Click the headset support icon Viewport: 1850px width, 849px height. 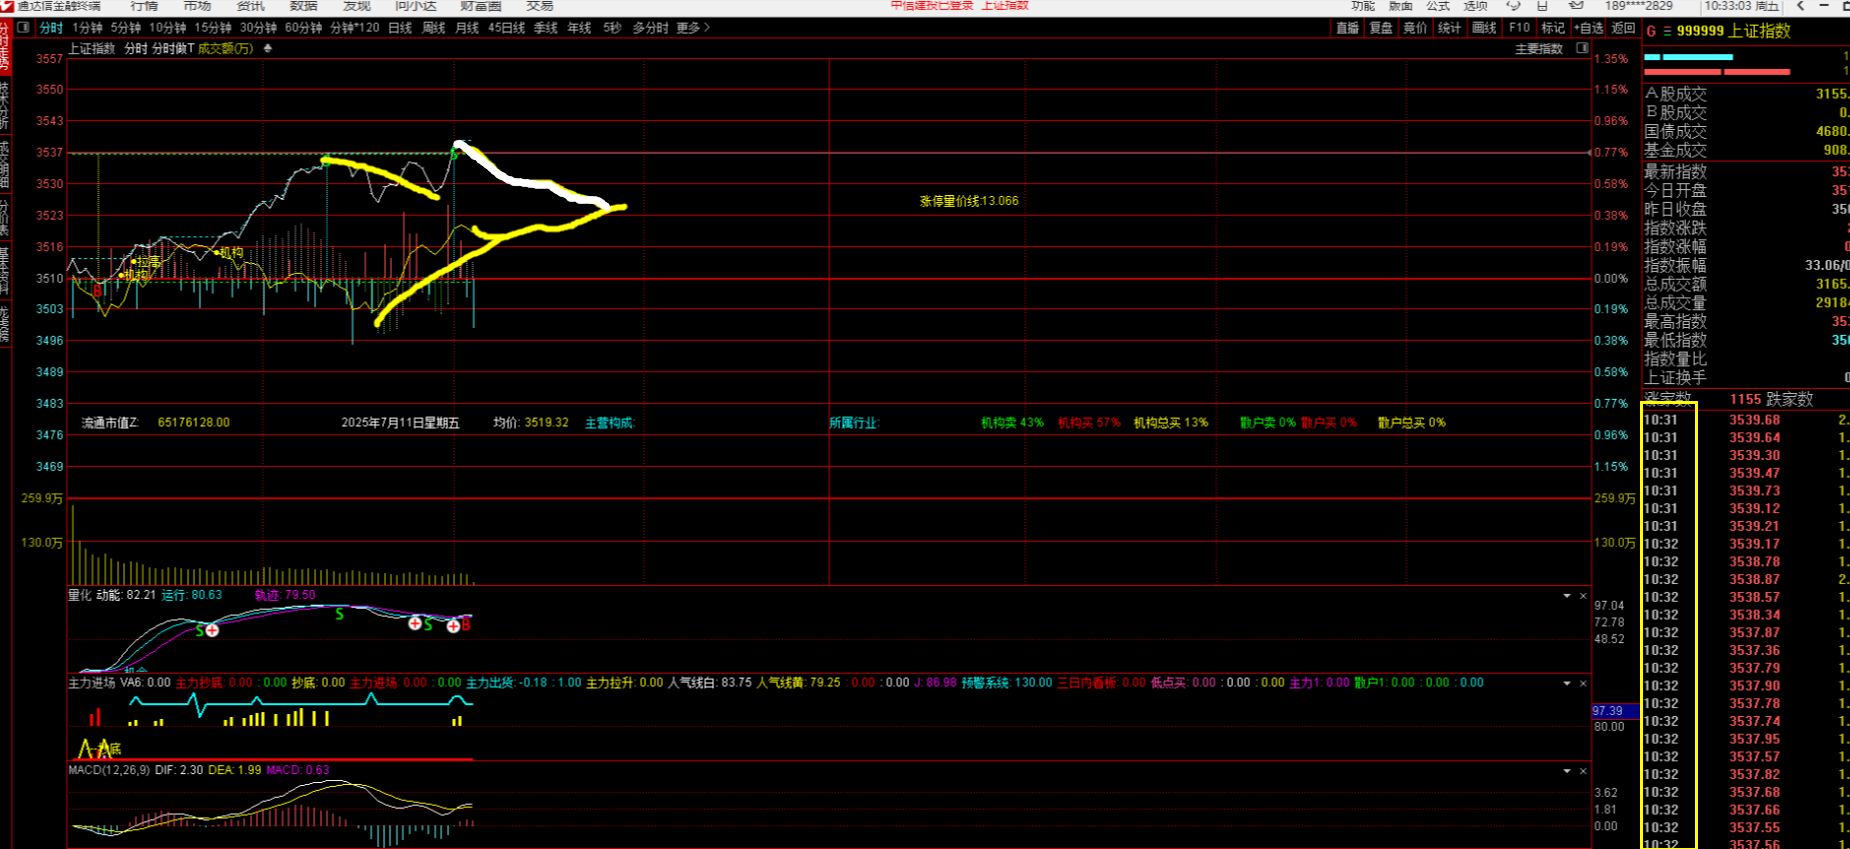[x=1513, y=6]
